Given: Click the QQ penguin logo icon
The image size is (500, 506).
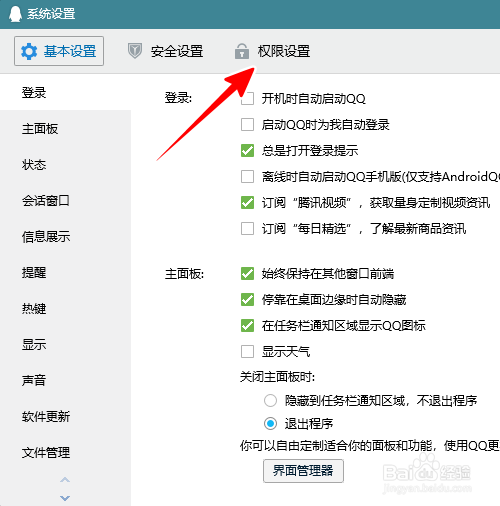Looking at the screenshot, I should 15,14.
